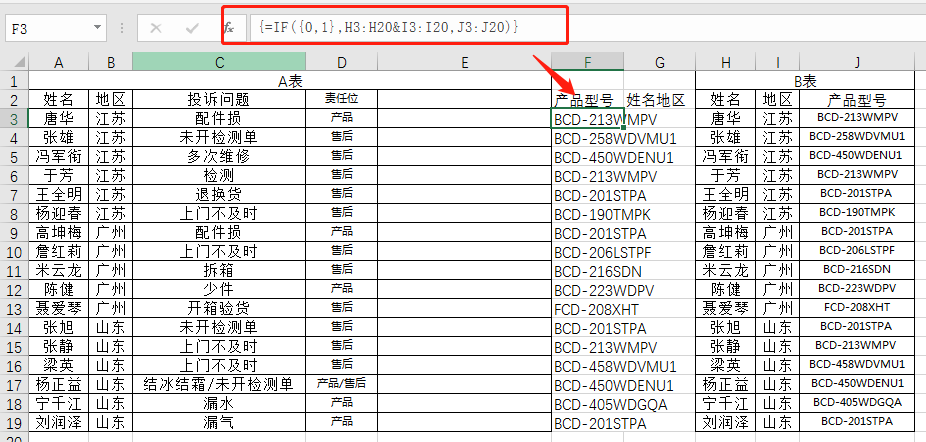Screen dimensions: 926x442
Task: Open the Name Box dropdown arrow
Action: pos(97,28)
